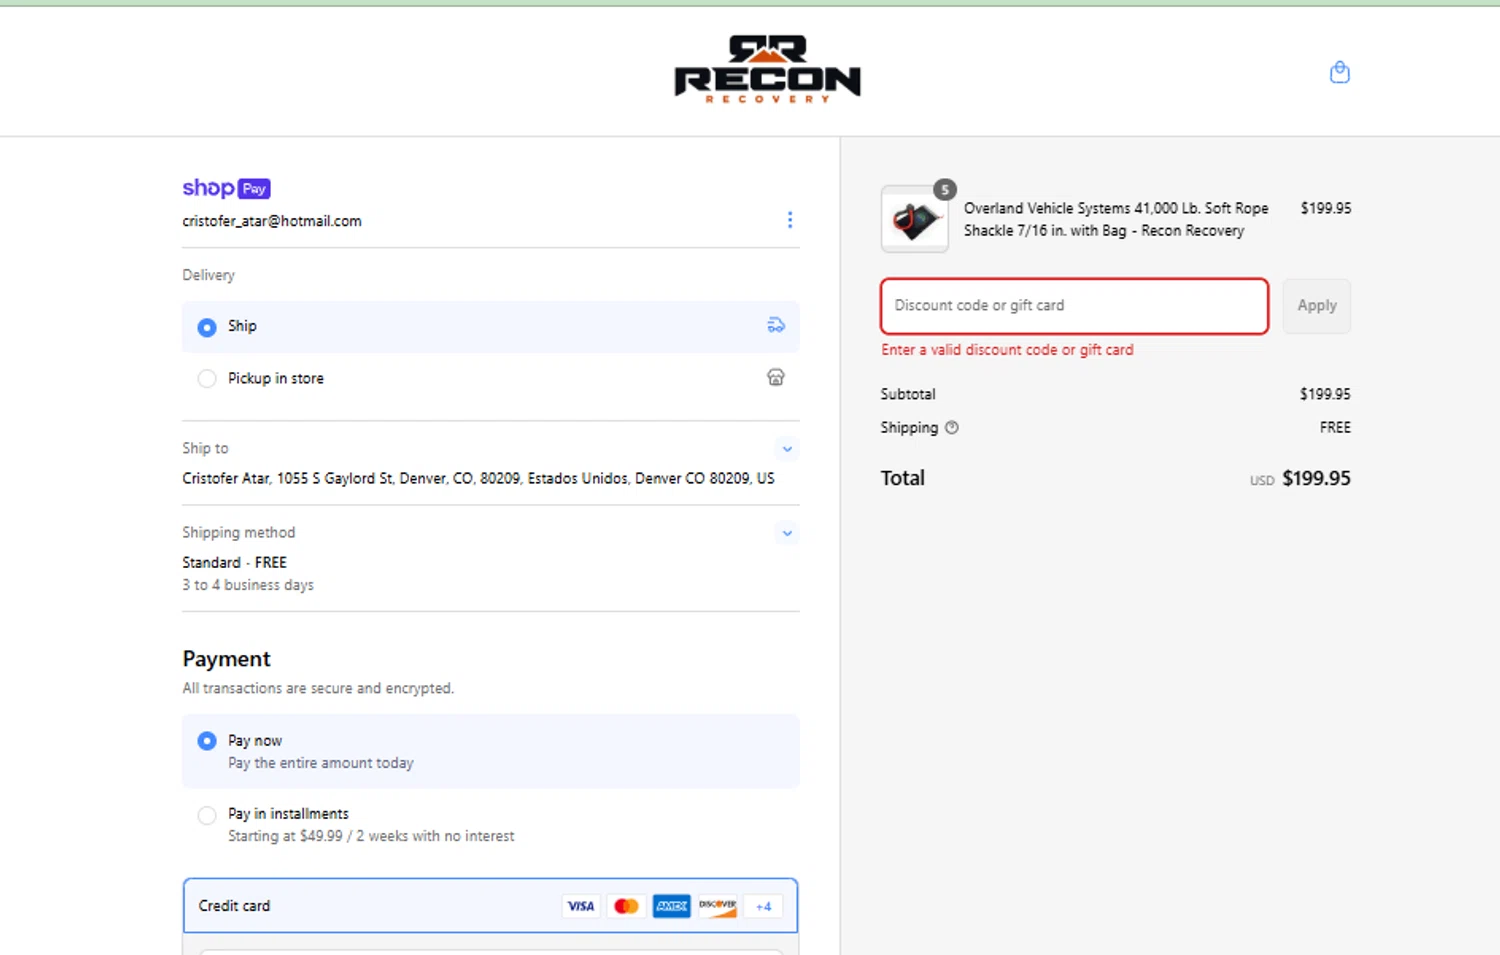Click 'Pay the entire amount today' text
The height and width of the screenshot is (955, 1500).
coord(321,763)
